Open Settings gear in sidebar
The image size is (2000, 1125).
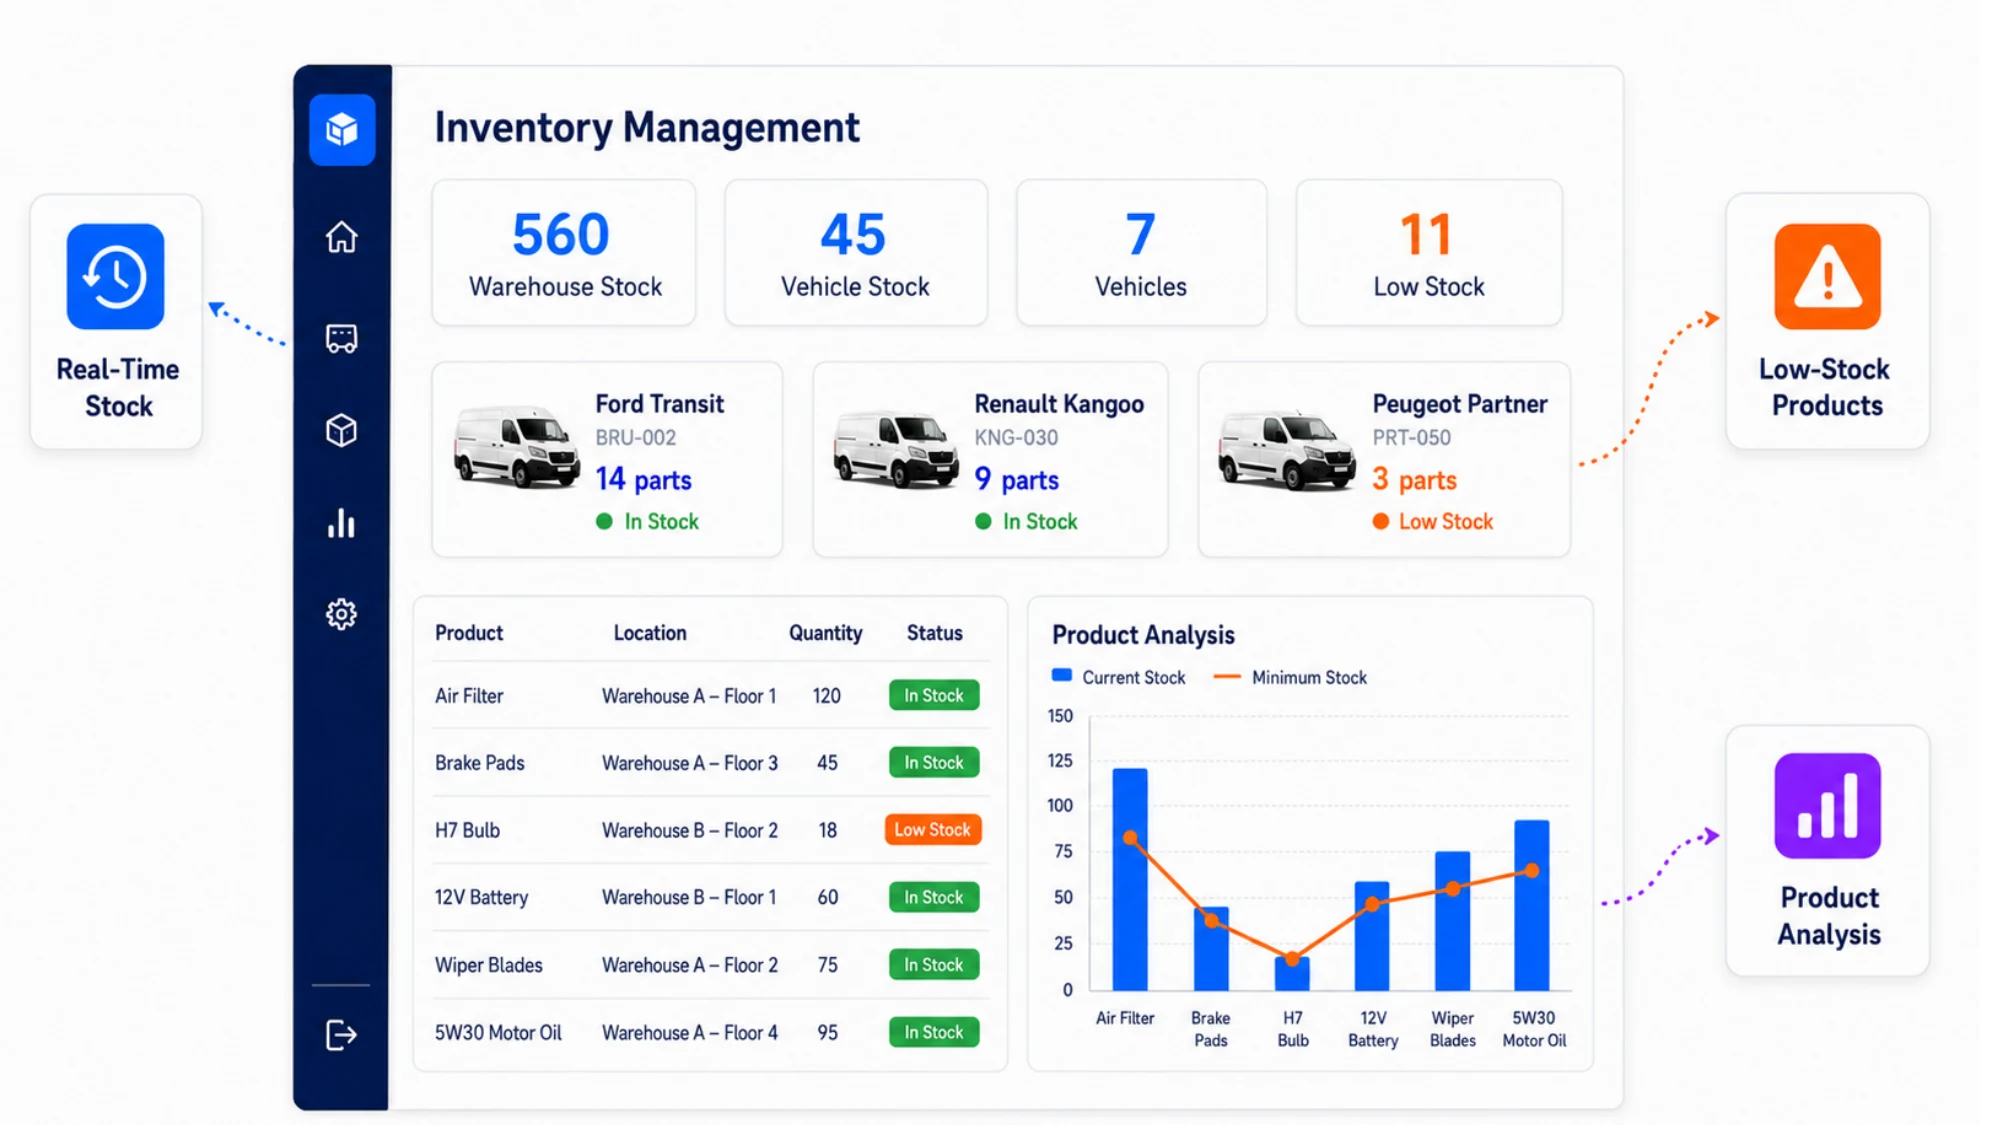[342, 614]
